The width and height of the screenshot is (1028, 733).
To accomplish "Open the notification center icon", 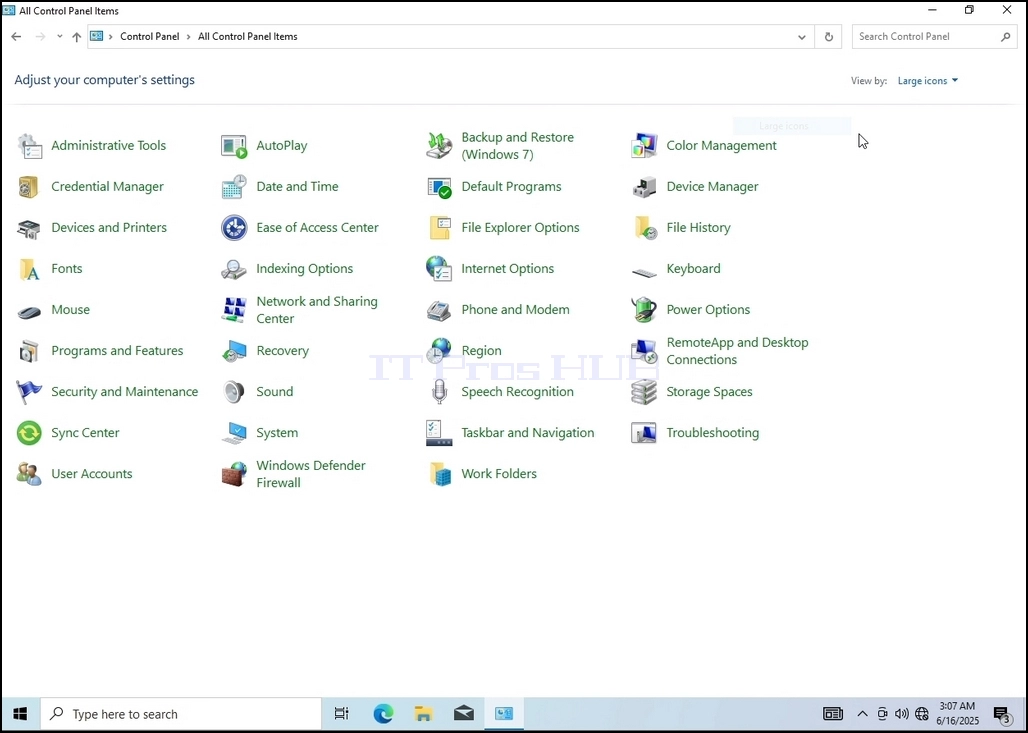I will [x=1002, y=715].
